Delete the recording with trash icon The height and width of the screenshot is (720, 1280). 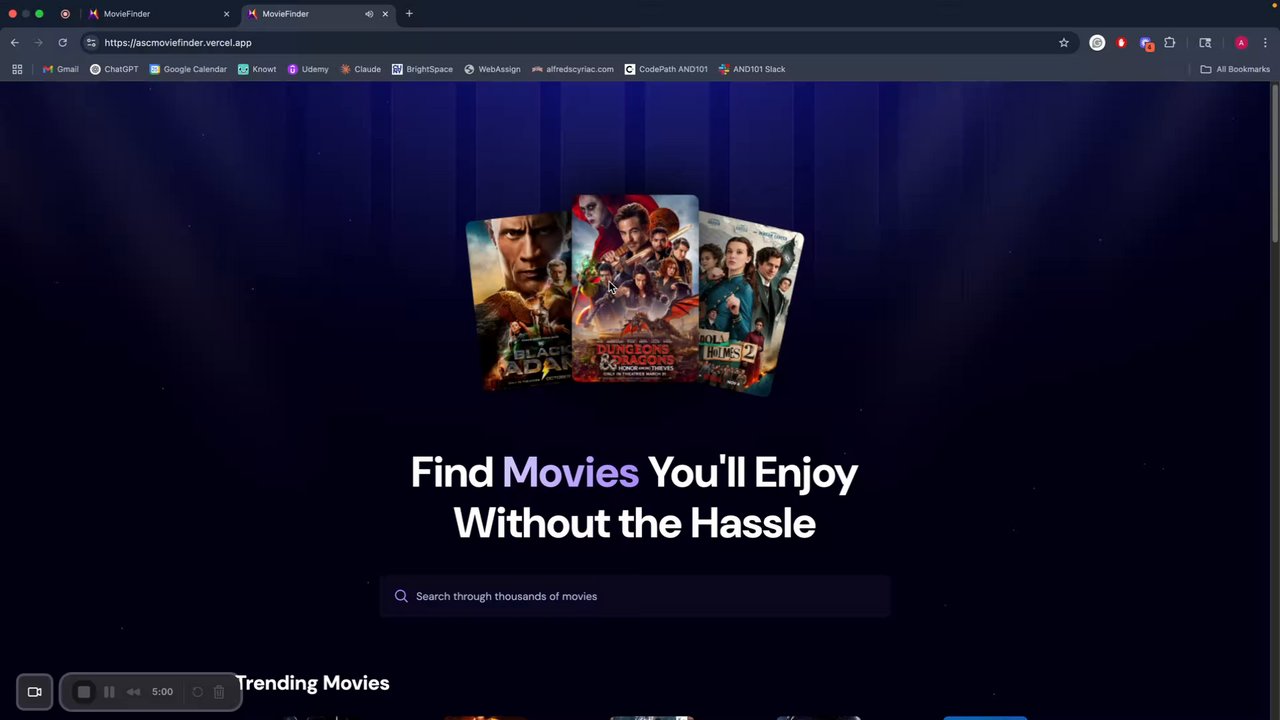click(x=219, y=692)
